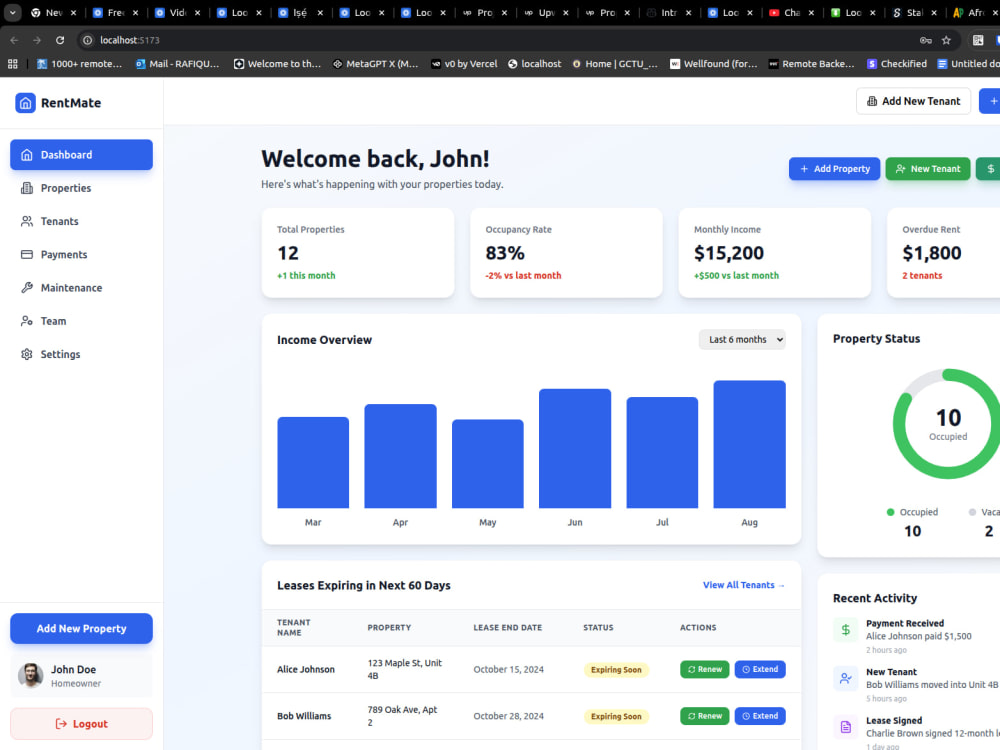Click the Monthly Income card
The image size is (1000, 750).
coord(775,253)
